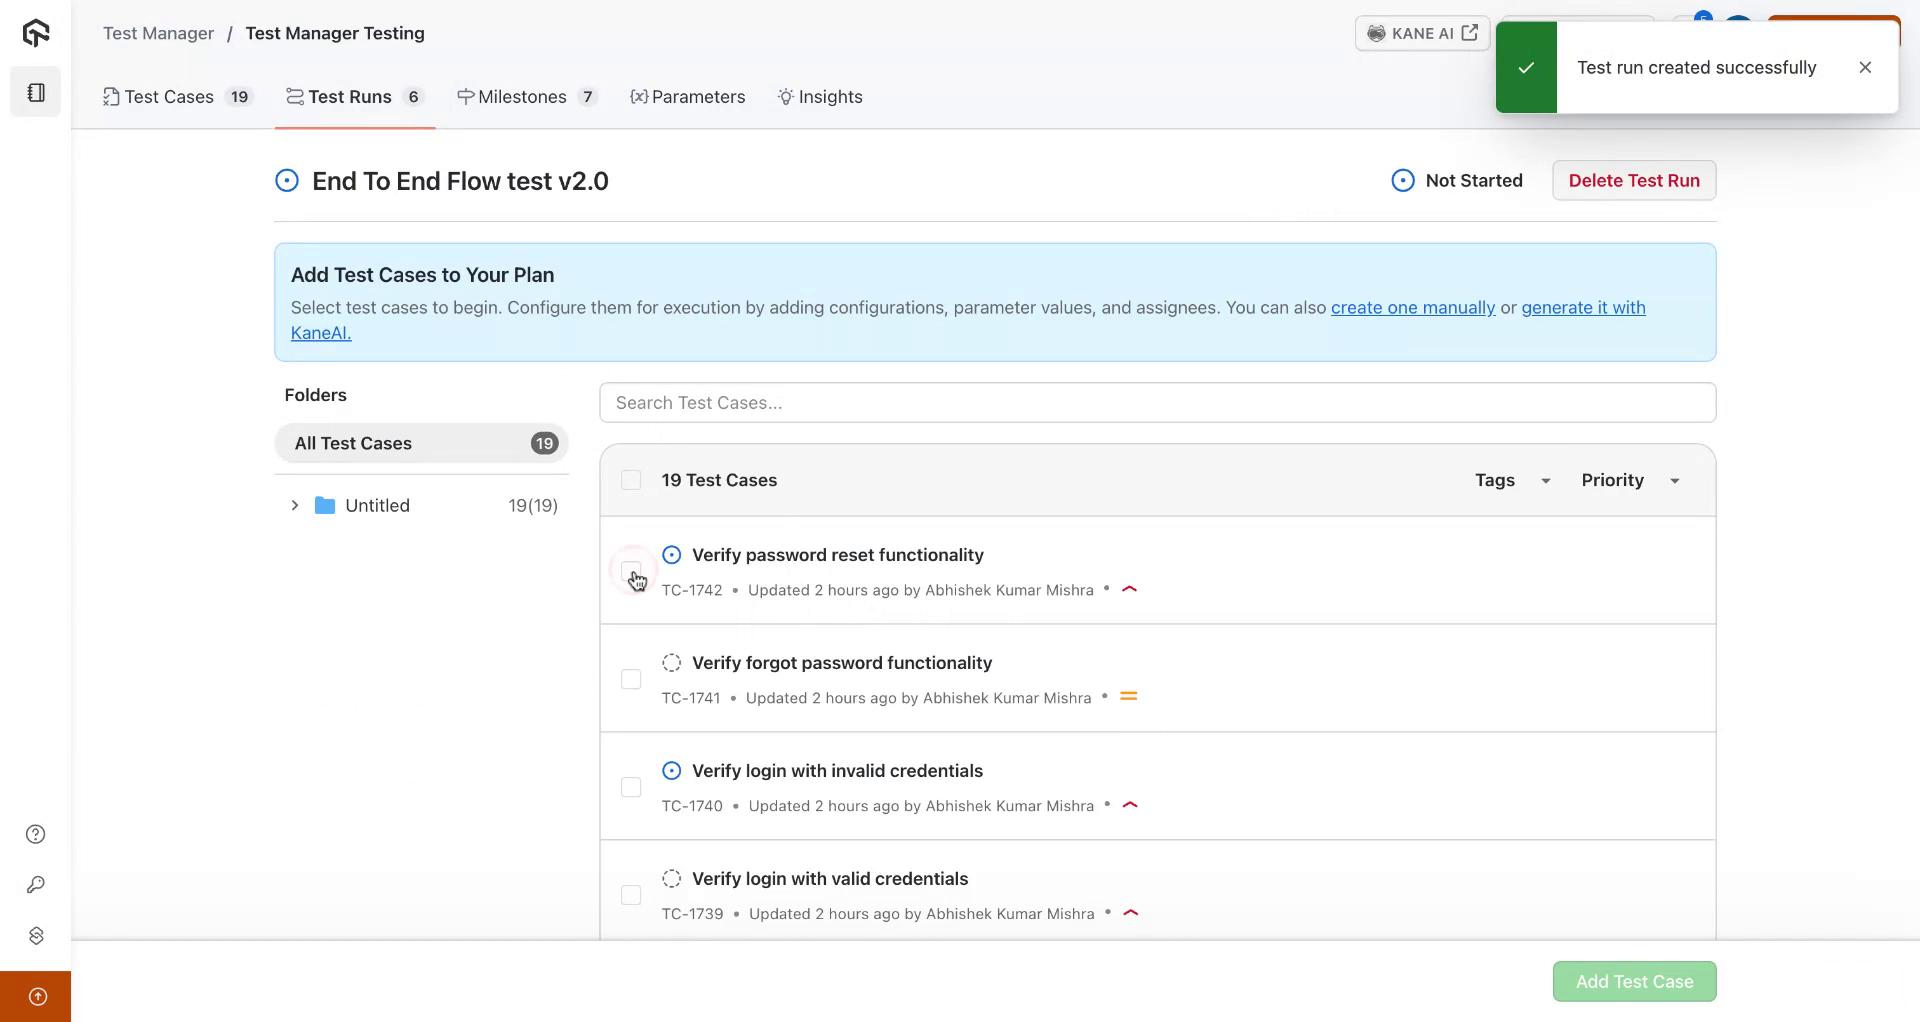This screenshot has height=1022, width=1920.
Task: Select all 19 test cases checkbox
Action: (631, 480)
